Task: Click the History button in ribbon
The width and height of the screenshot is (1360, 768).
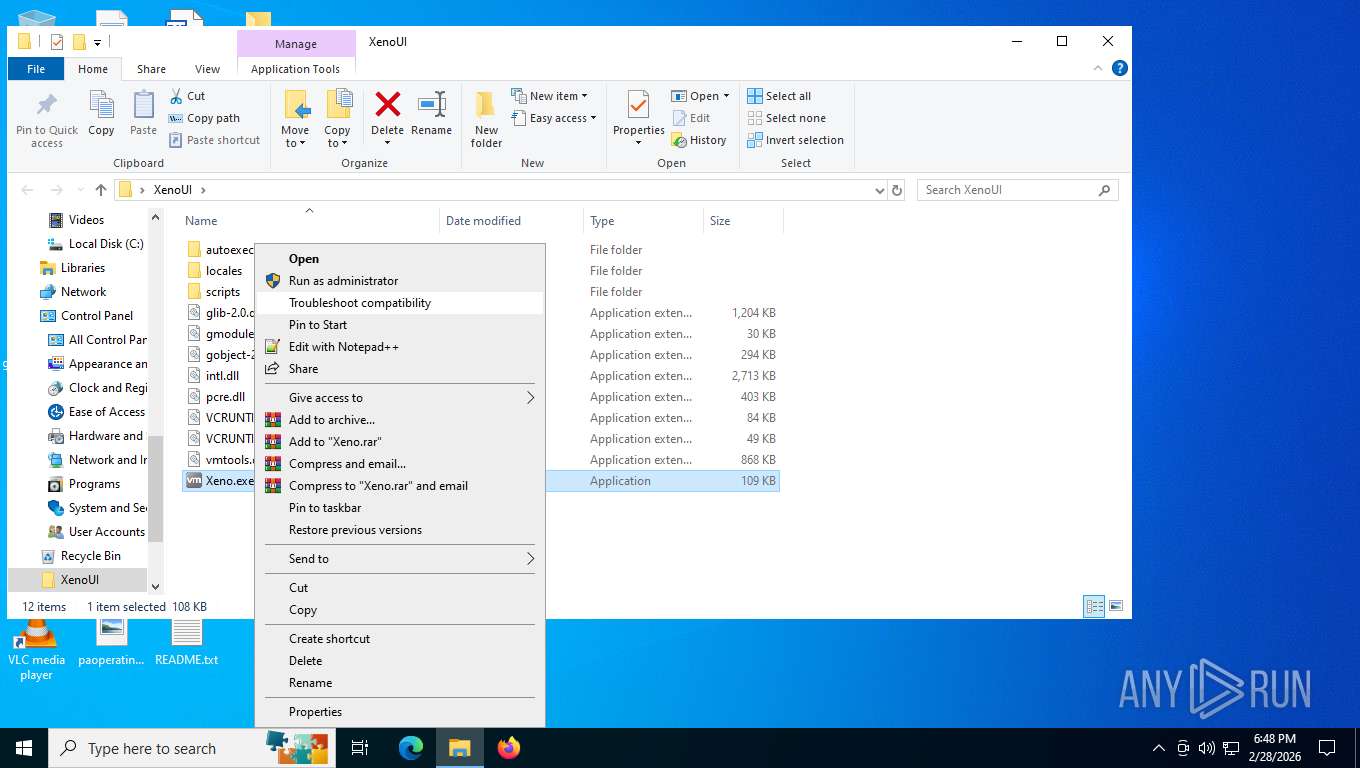Action: (699, 140)
